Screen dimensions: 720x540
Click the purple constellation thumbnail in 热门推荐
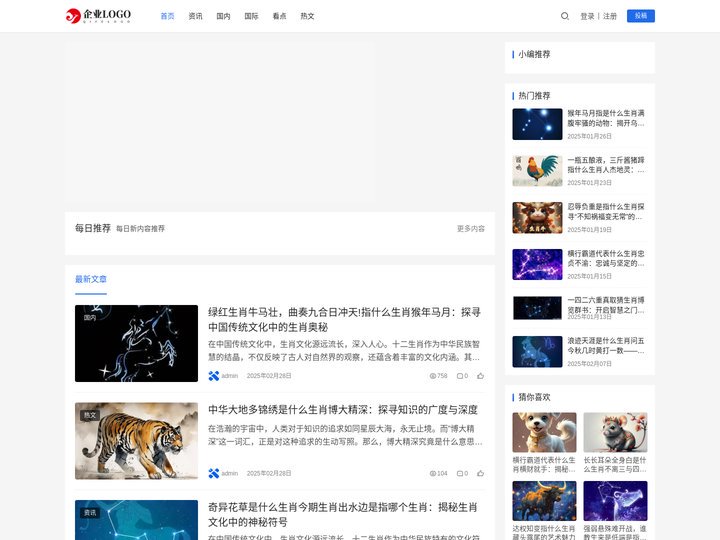coord(537,264)
